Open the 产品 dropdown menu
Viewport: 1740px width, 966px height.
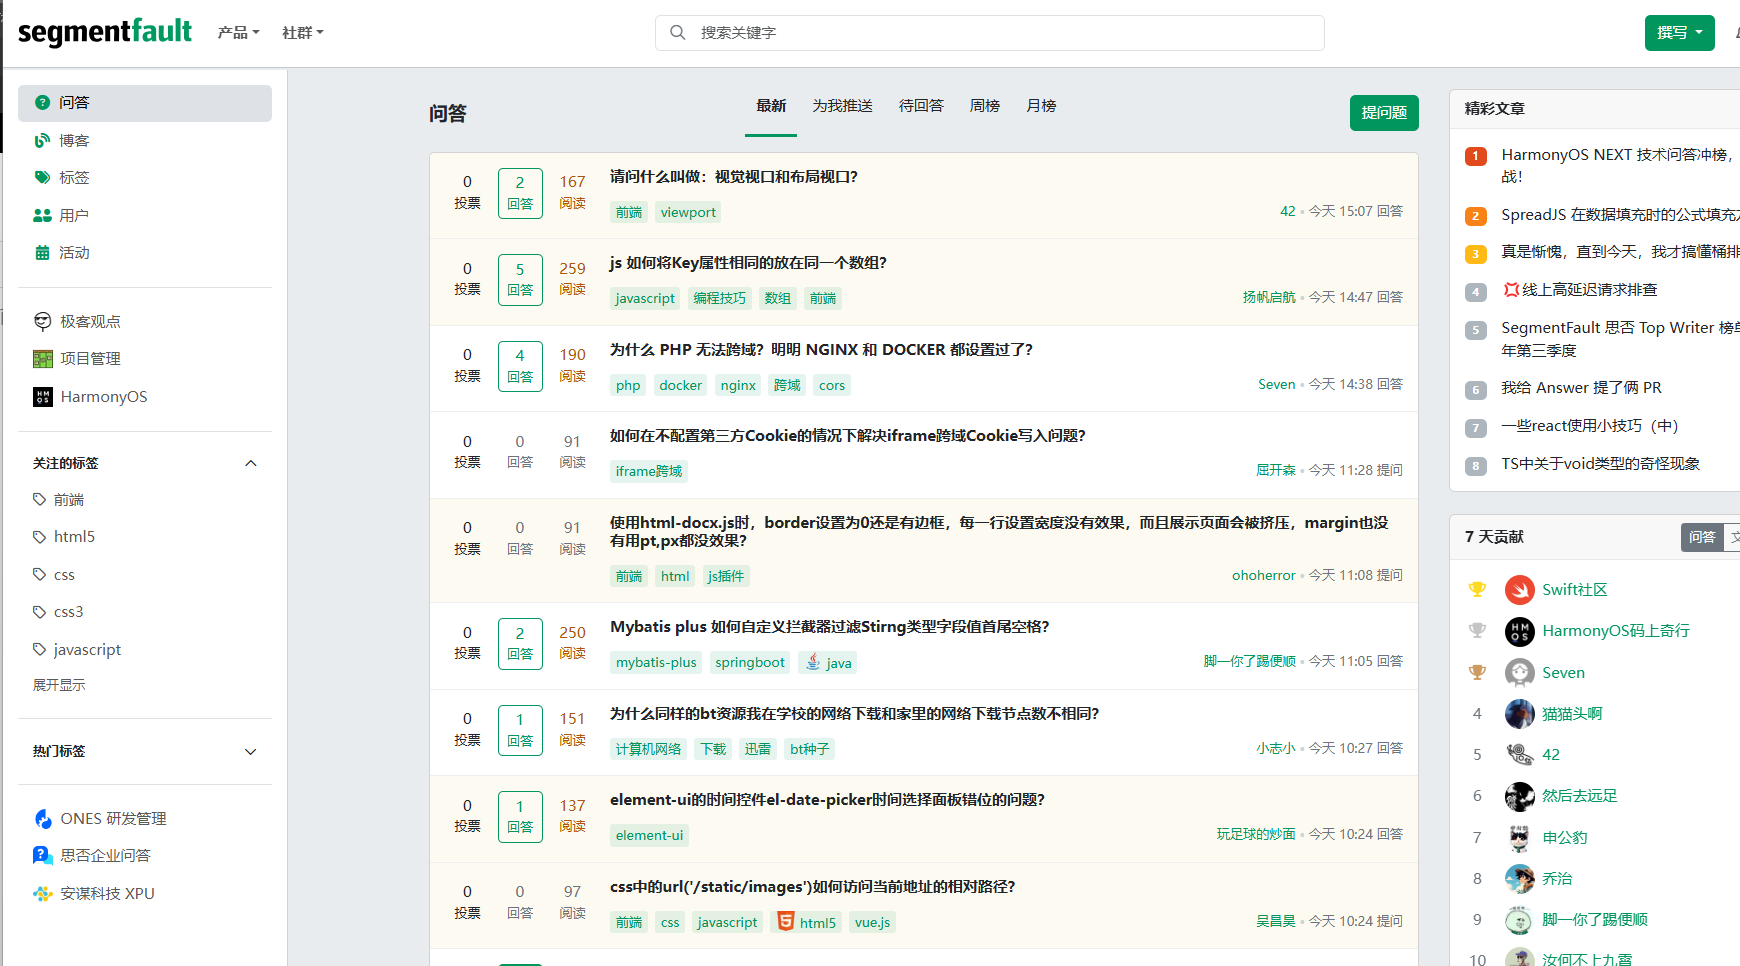pyautogui.click(x=239, y=33)
